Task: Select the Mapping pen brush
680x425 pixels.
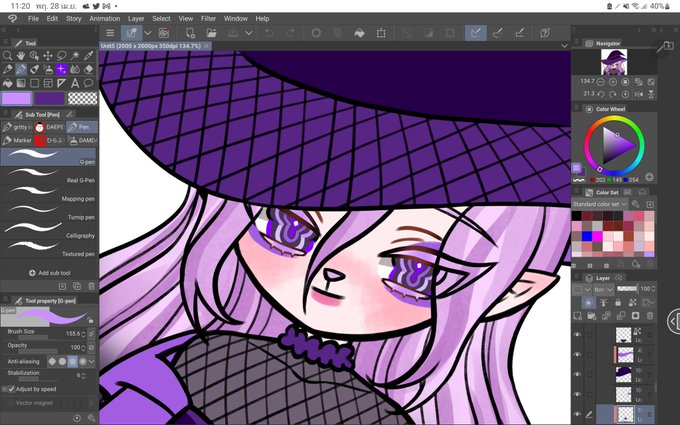Action: pyautogui.click(x=48, y=194)
